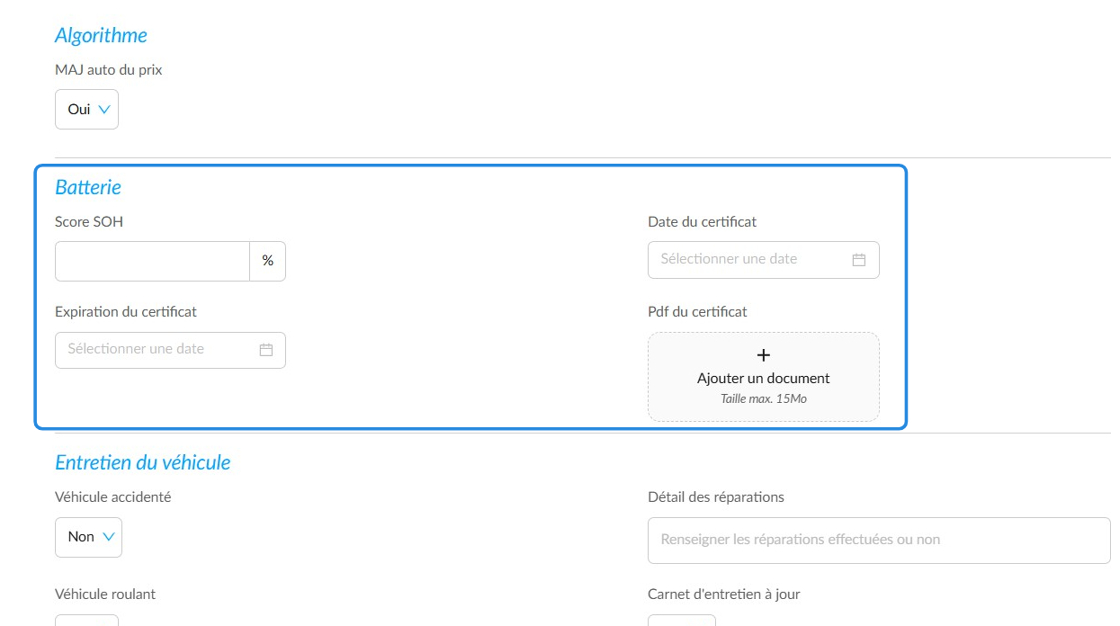Image resolution: width=1120 pixels, height=626 pixels.
Task: Click the plus icon above Ajouter un document
Action: (x=764, y=355)
